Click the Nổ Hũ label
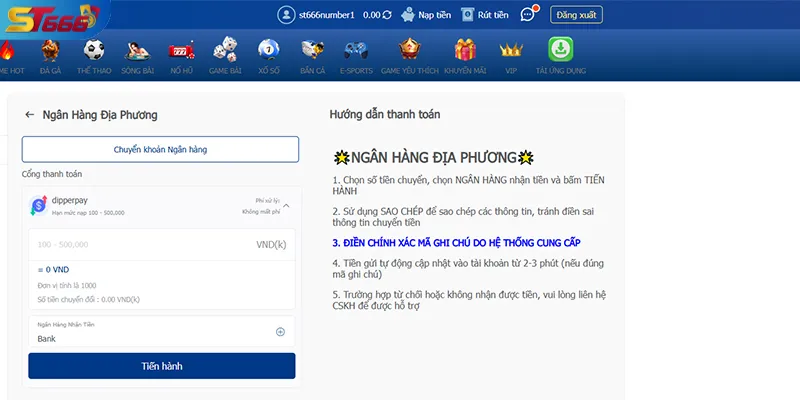 (182, 71)
